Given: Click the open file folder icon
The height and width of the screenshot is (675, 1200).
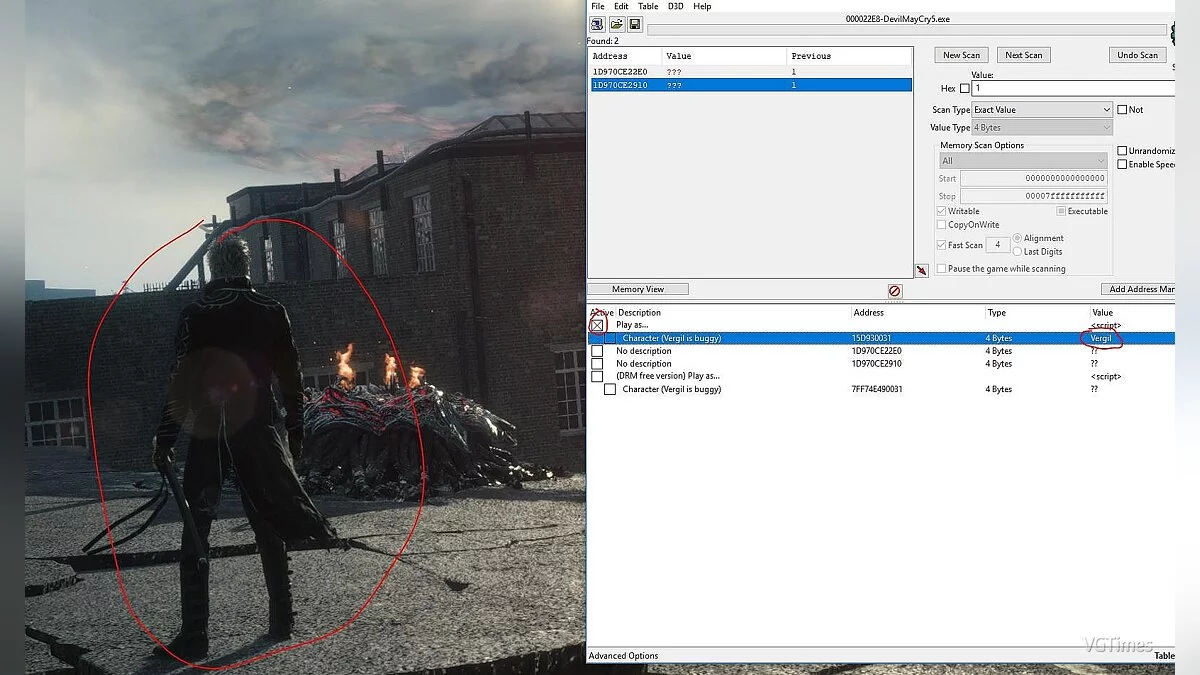Looking at the screenshot, I should [x=616, y=24].
